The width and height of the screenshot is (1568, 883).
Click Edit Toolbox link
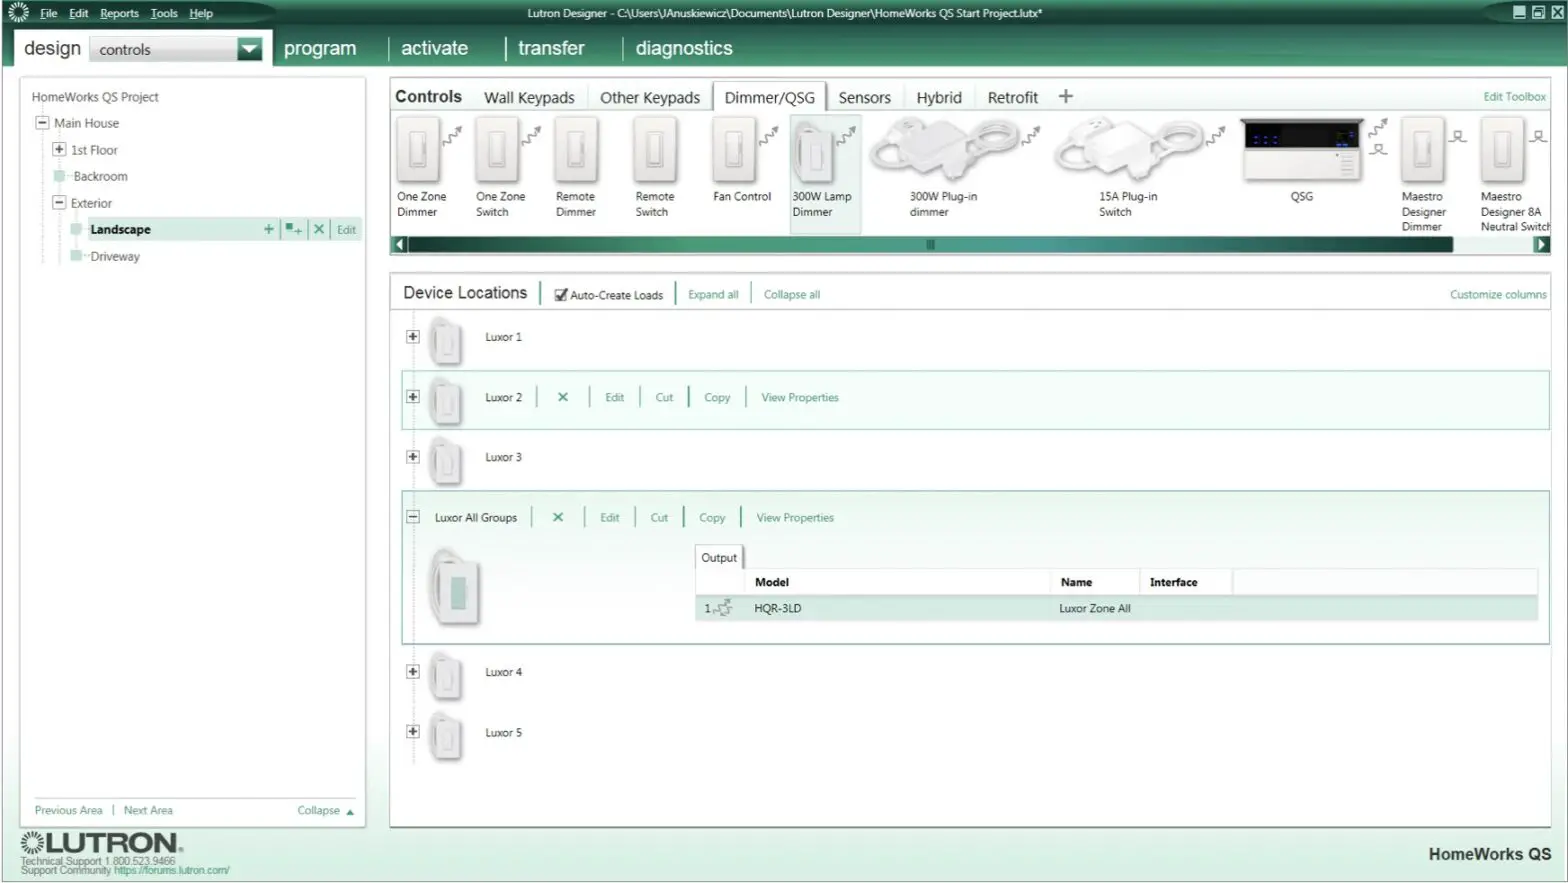[1514, 96]
